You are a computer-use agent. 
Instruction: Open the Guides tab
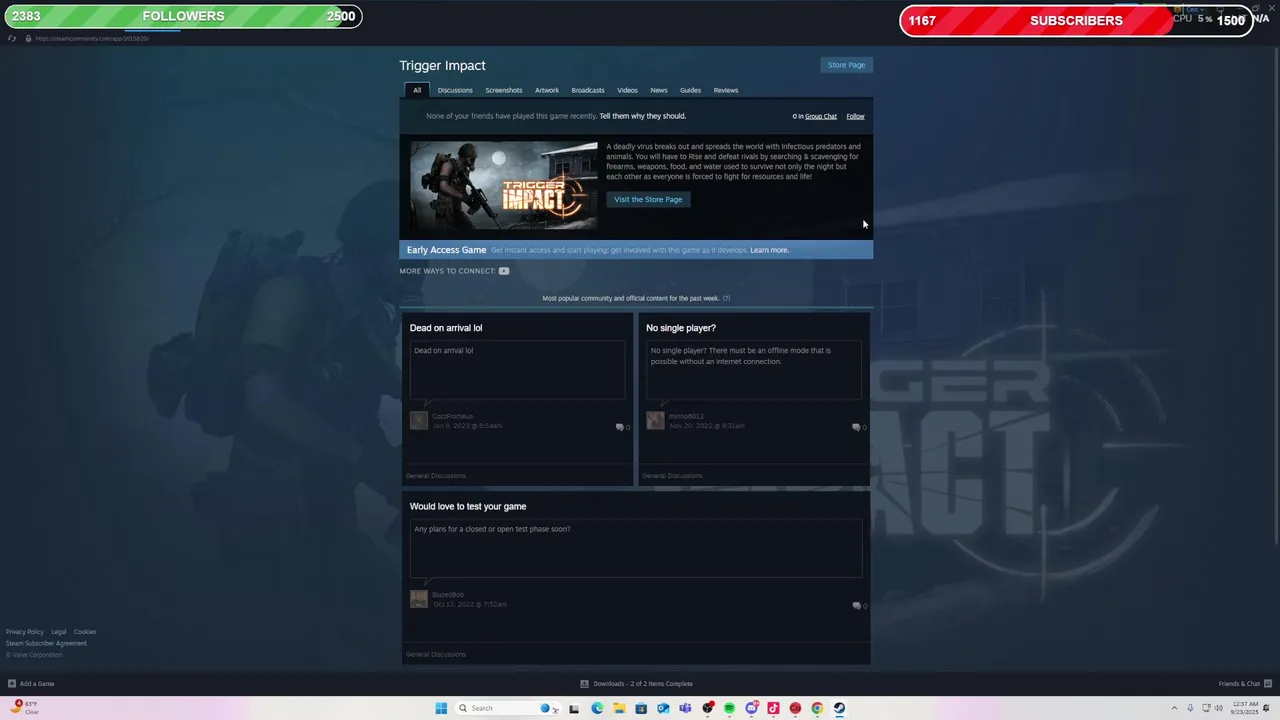[690, 90]
